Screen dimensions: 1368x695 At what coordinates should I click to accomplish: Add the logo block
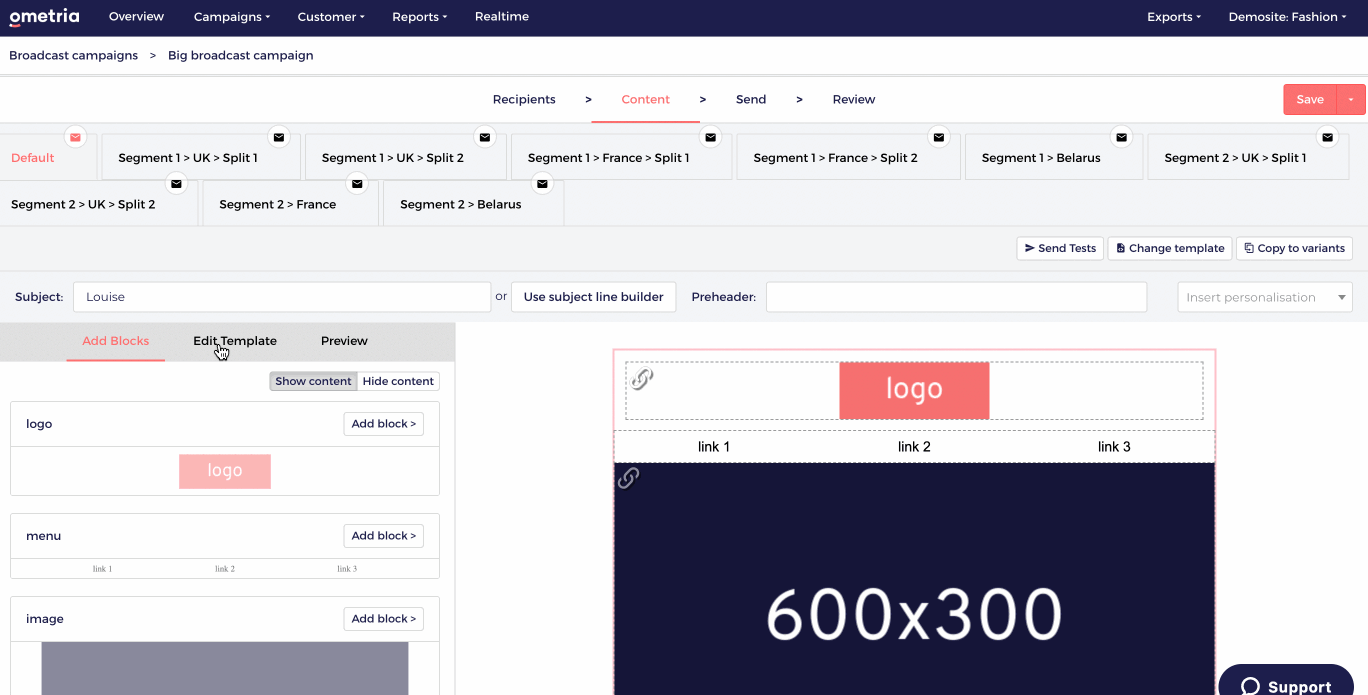coord(383,424)
